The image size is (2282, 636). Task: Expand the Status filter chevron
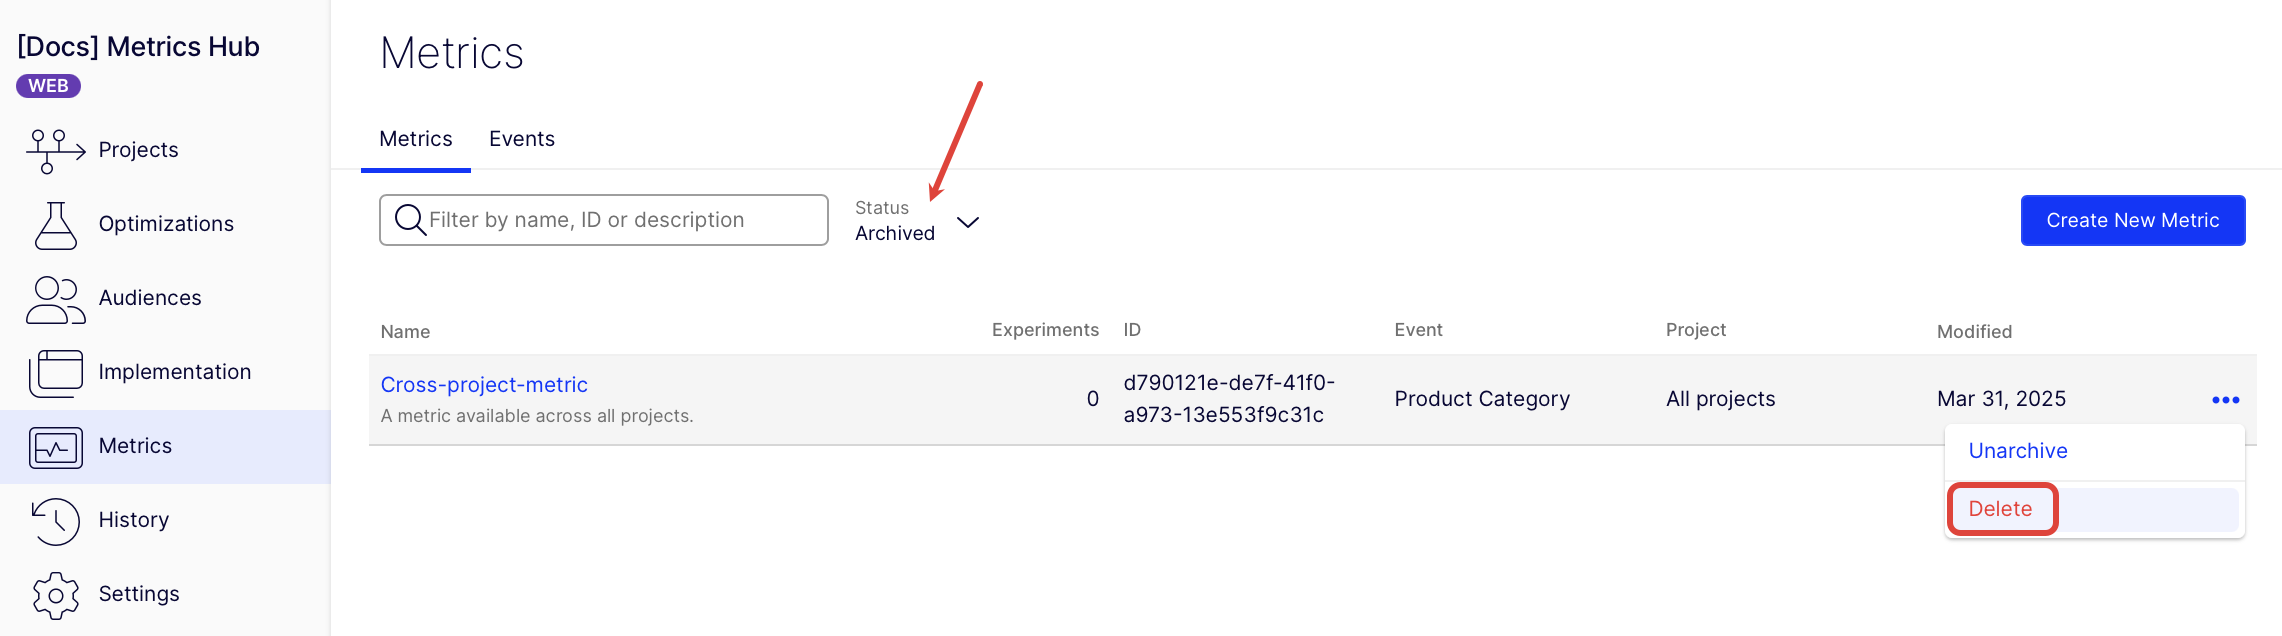(x=967, y=222)
